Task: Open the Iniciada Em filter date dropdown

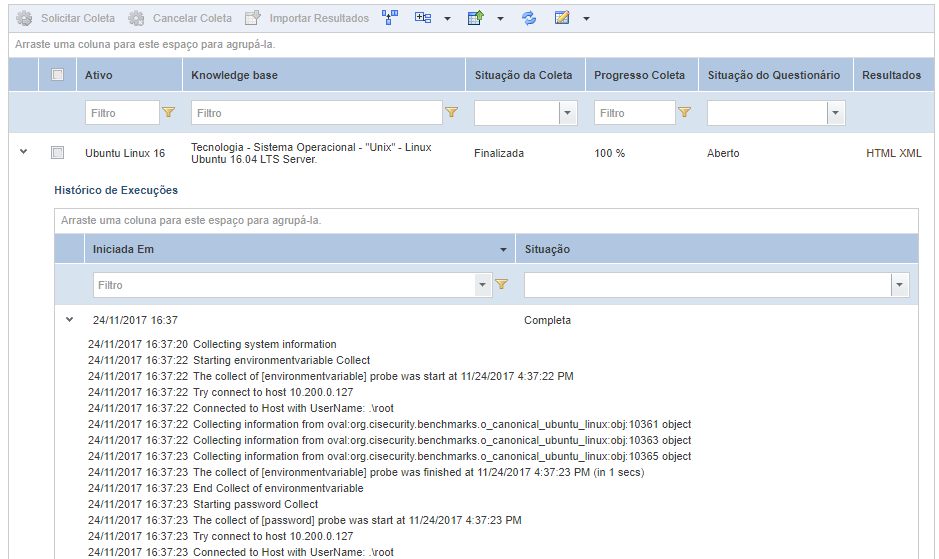Action: pyautogui.click(x=483, y=285)
